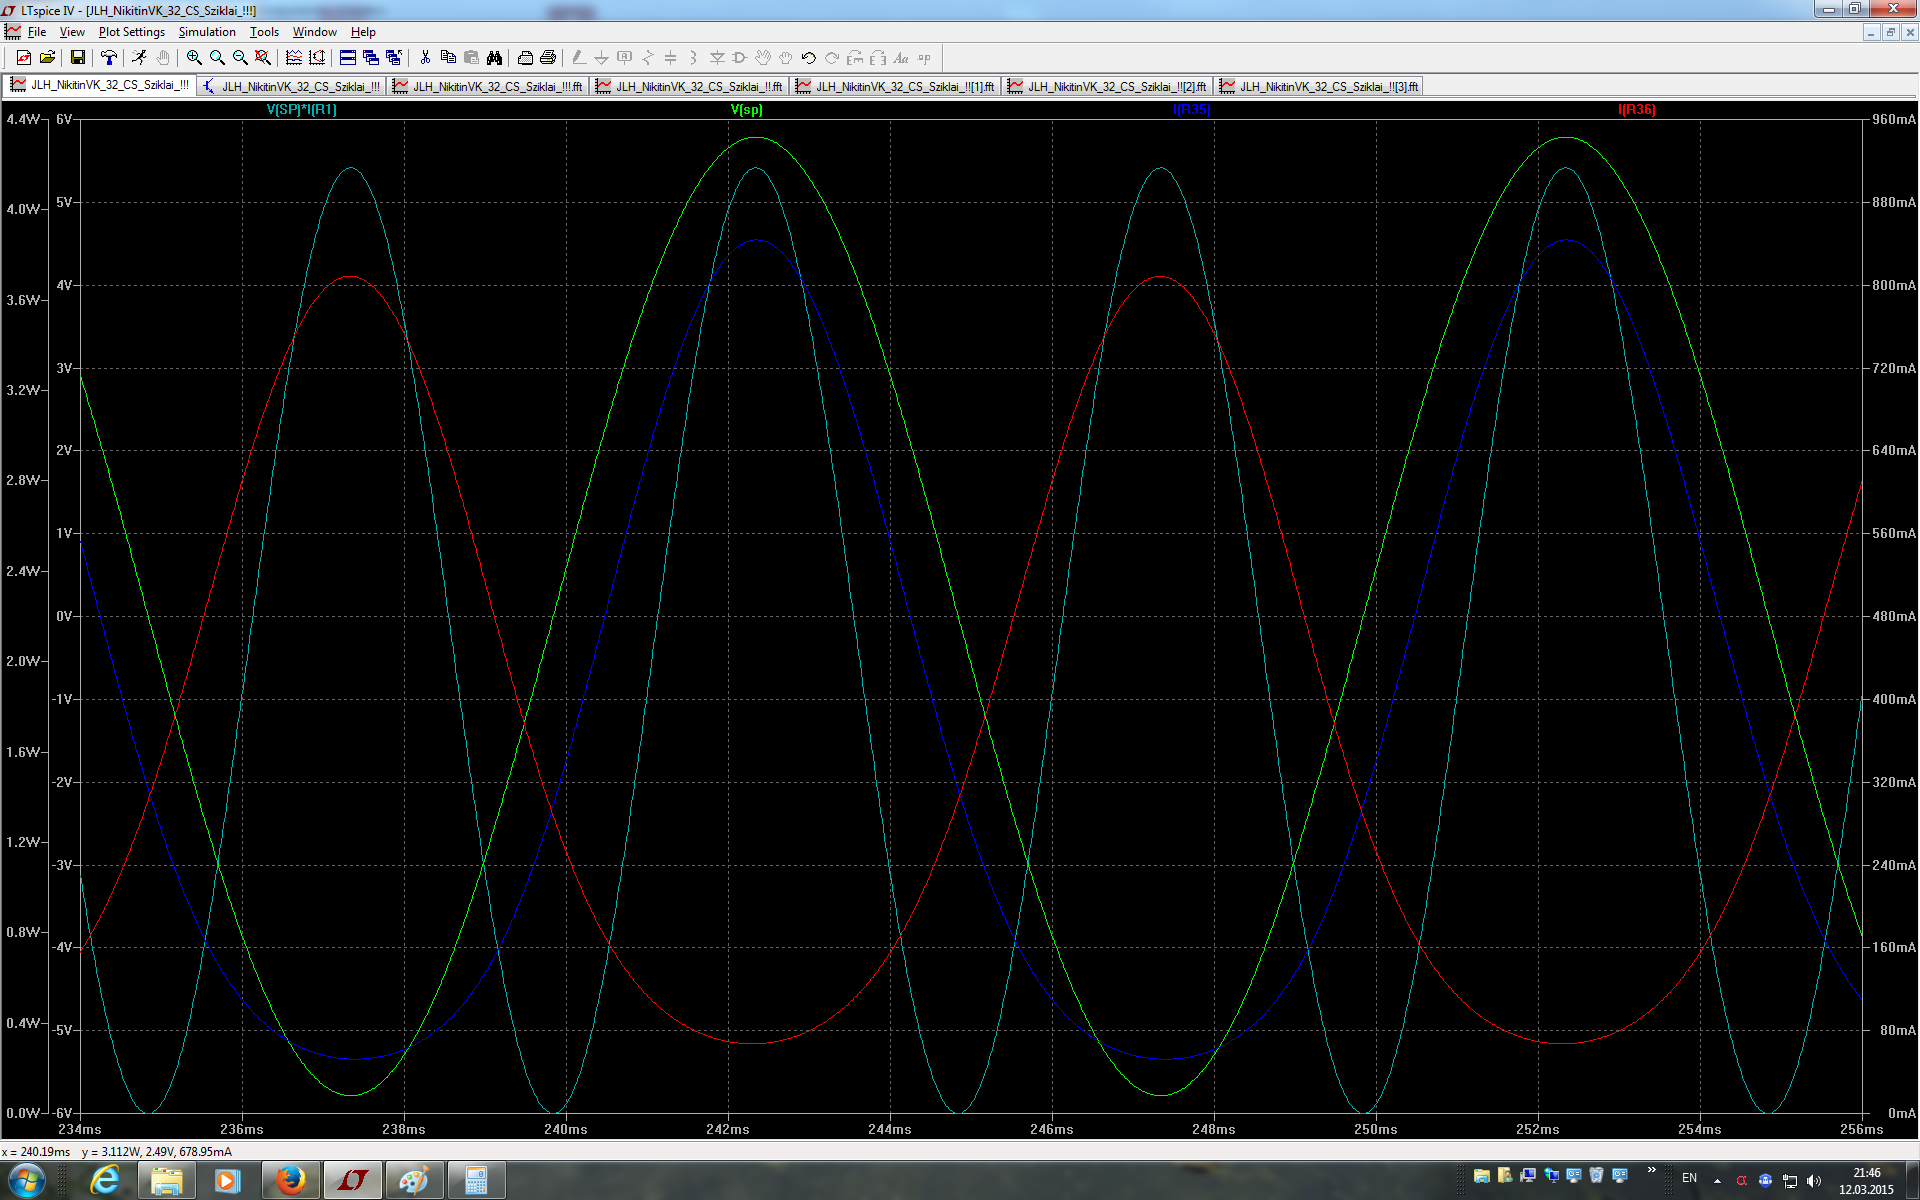Open the File menu
The height and width of the screenshot is (1200, 1920).
tap(37, 32)
